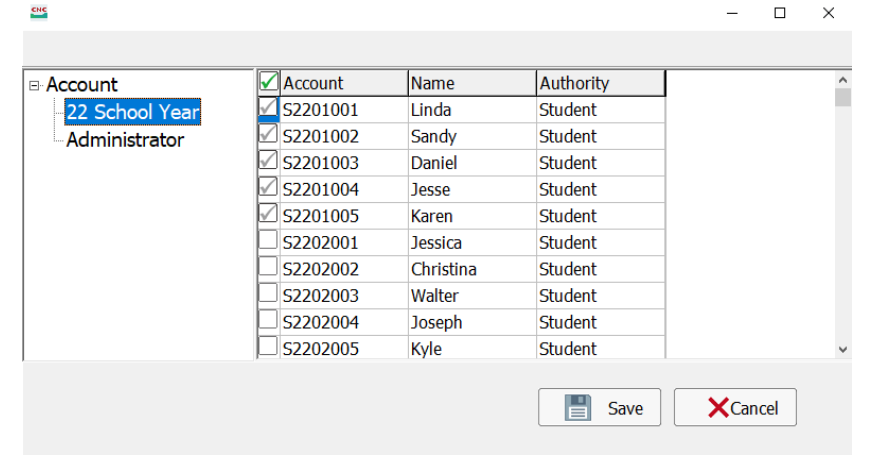Click the scrollbar up arrow
Image resolution: width=879 pixels, height=465 pixels.
(x=843, y=80)
